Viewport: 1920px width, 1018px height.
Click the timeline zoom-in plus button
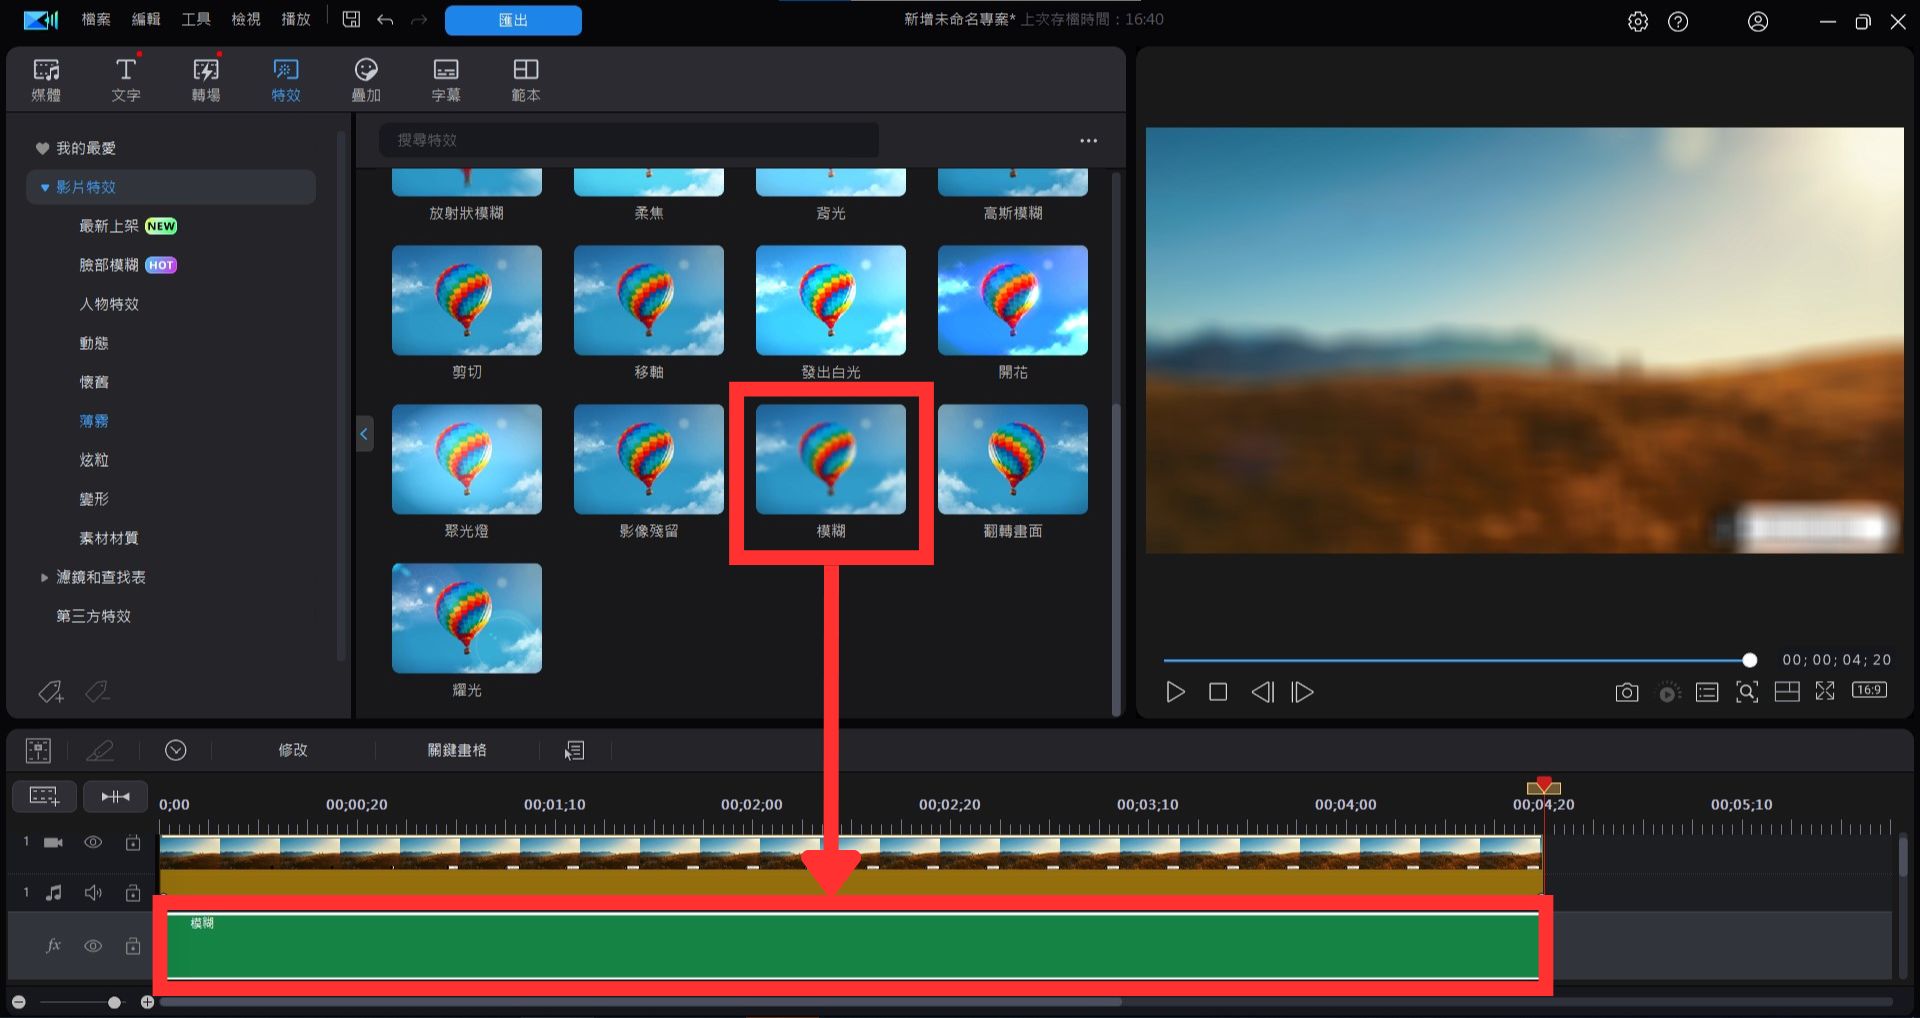(x=148, y=1002)
